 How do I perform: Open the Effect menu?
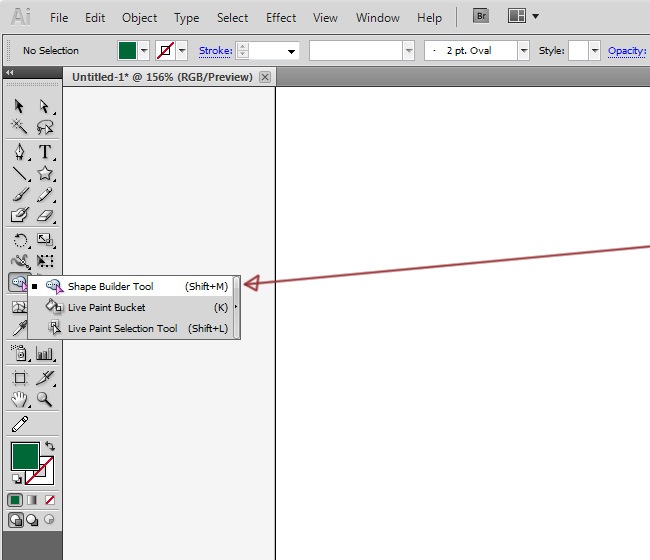click(281, 18)
